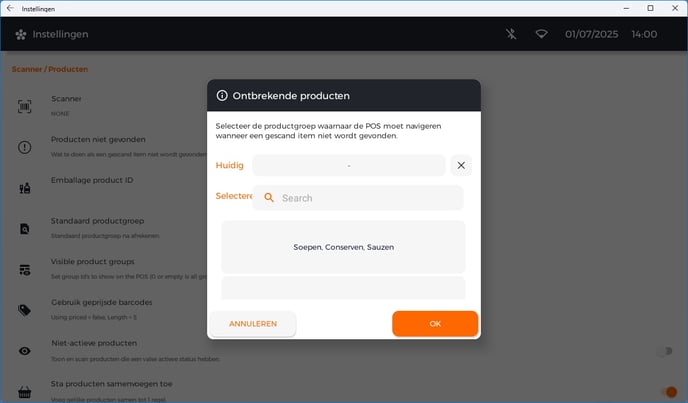Click the time 14:00 in header
The image size is (688, 403).
(x=644, y=34)
